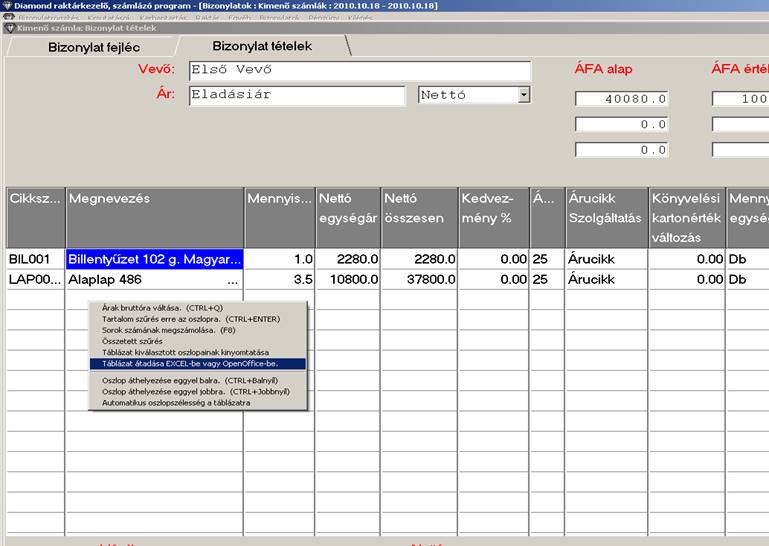Click Árucikk cell in the BIL001 row
769x546 pixels.
point(607,259)
